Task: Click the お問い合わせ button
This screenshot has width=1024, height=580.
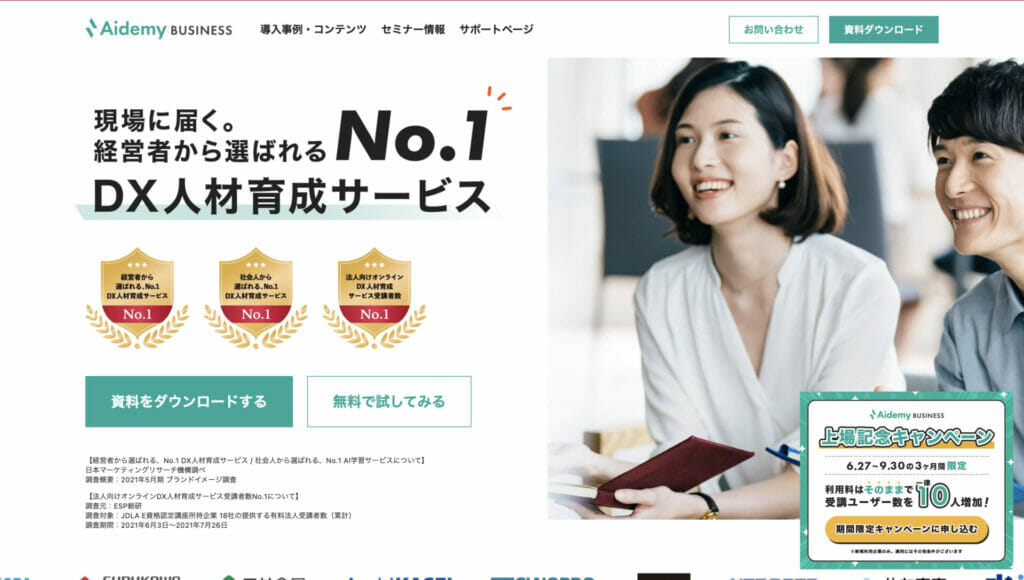Action: (773, 29)
